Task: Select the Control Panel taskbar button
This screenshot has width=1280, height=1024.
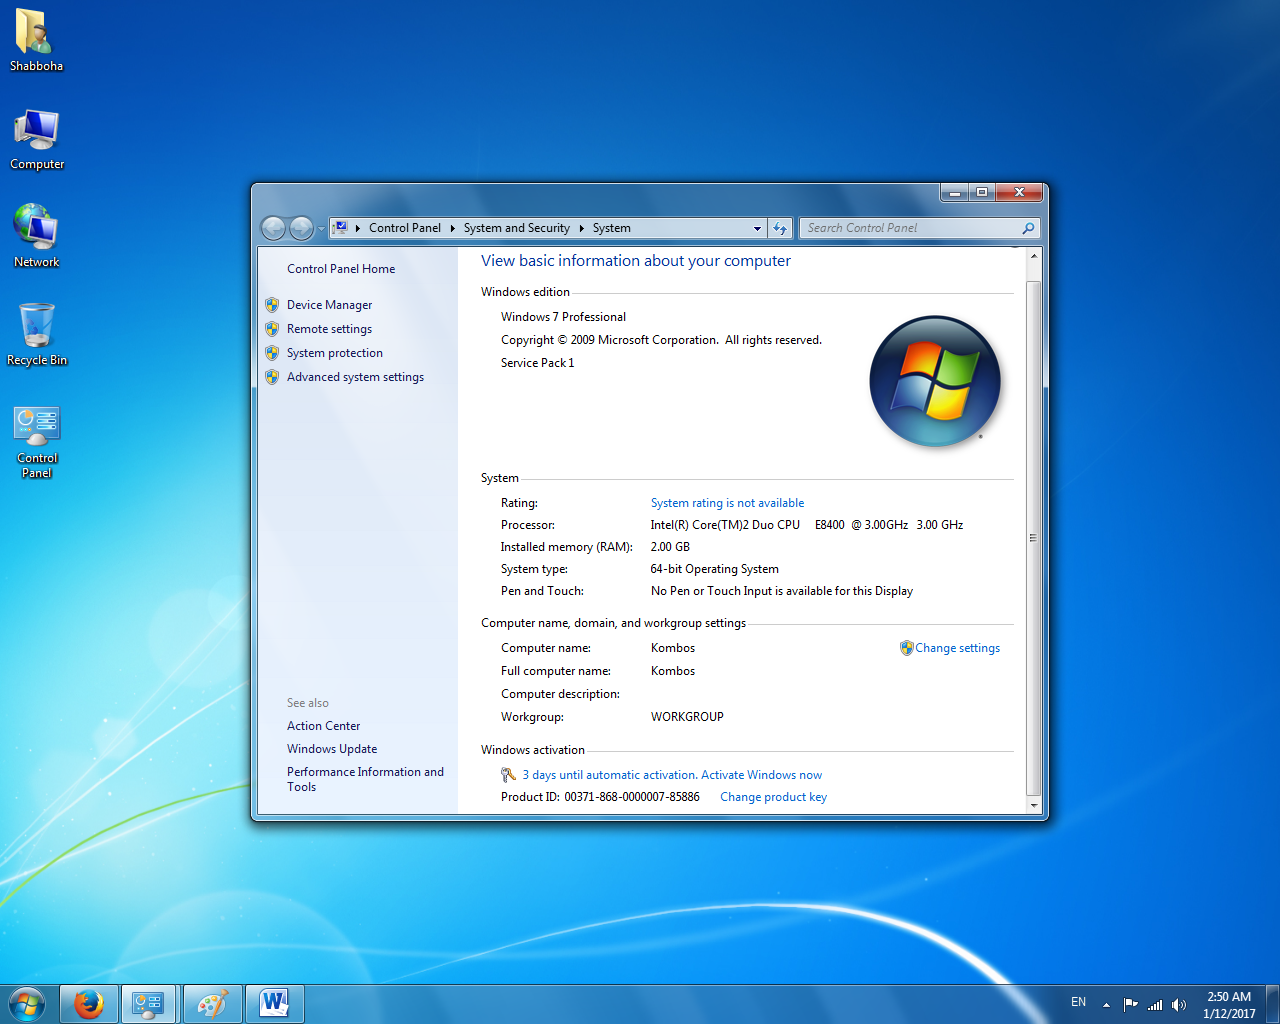Action: (149, 1004)
